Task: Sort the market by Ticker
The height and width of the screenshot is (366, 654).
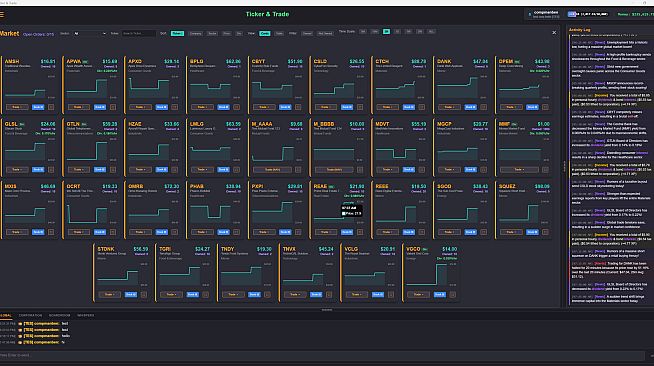Action: [177, 33]
